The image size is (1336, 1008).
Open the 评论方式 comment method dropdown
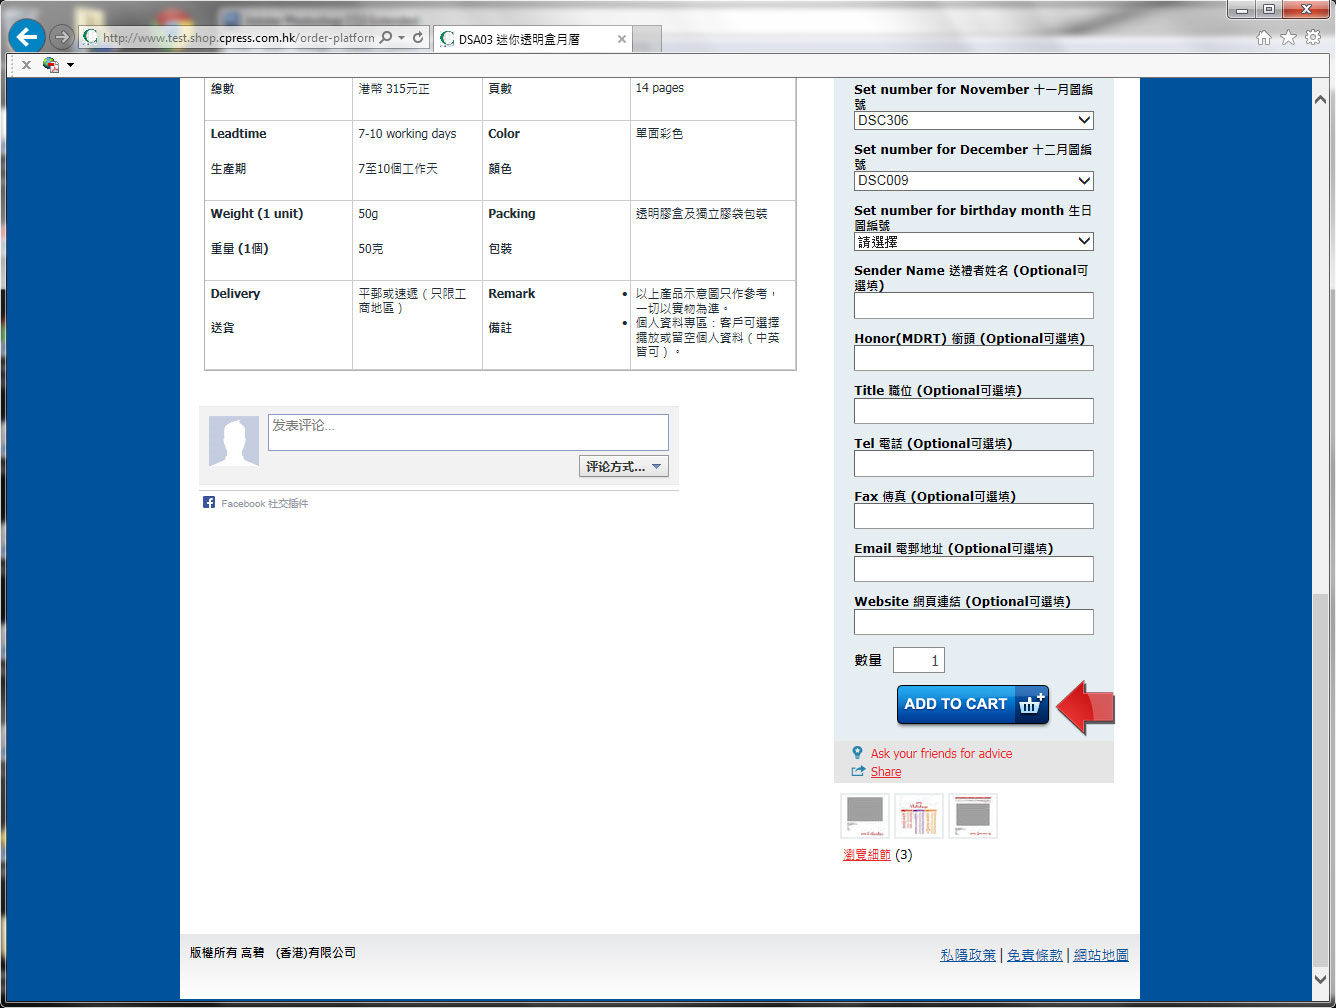point(623,467)
